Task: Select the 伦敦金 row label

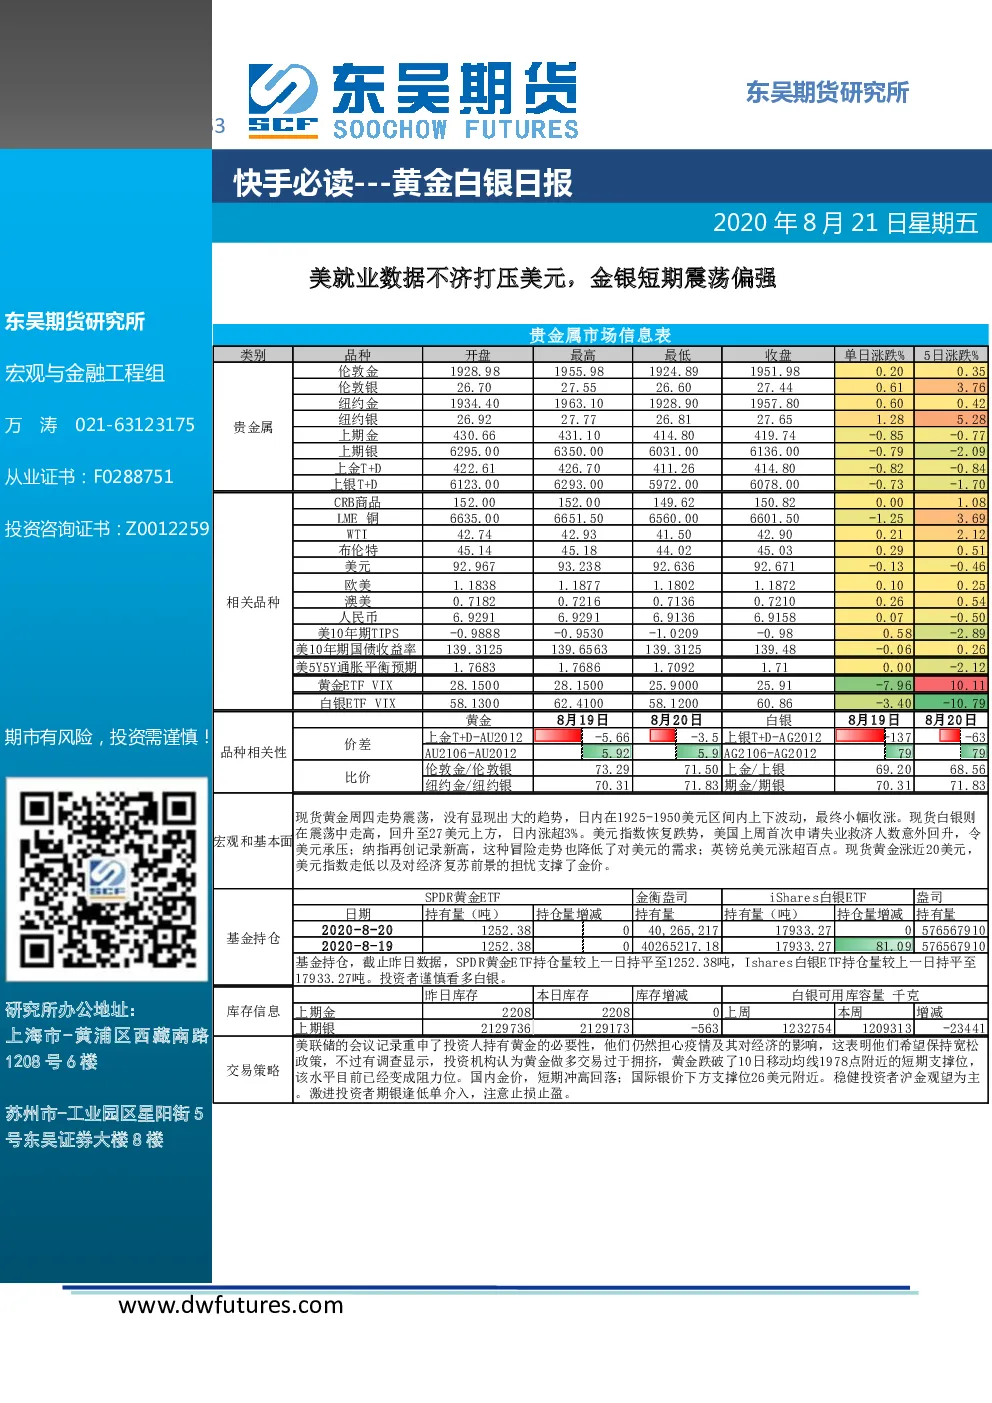Action: point(358,371)
